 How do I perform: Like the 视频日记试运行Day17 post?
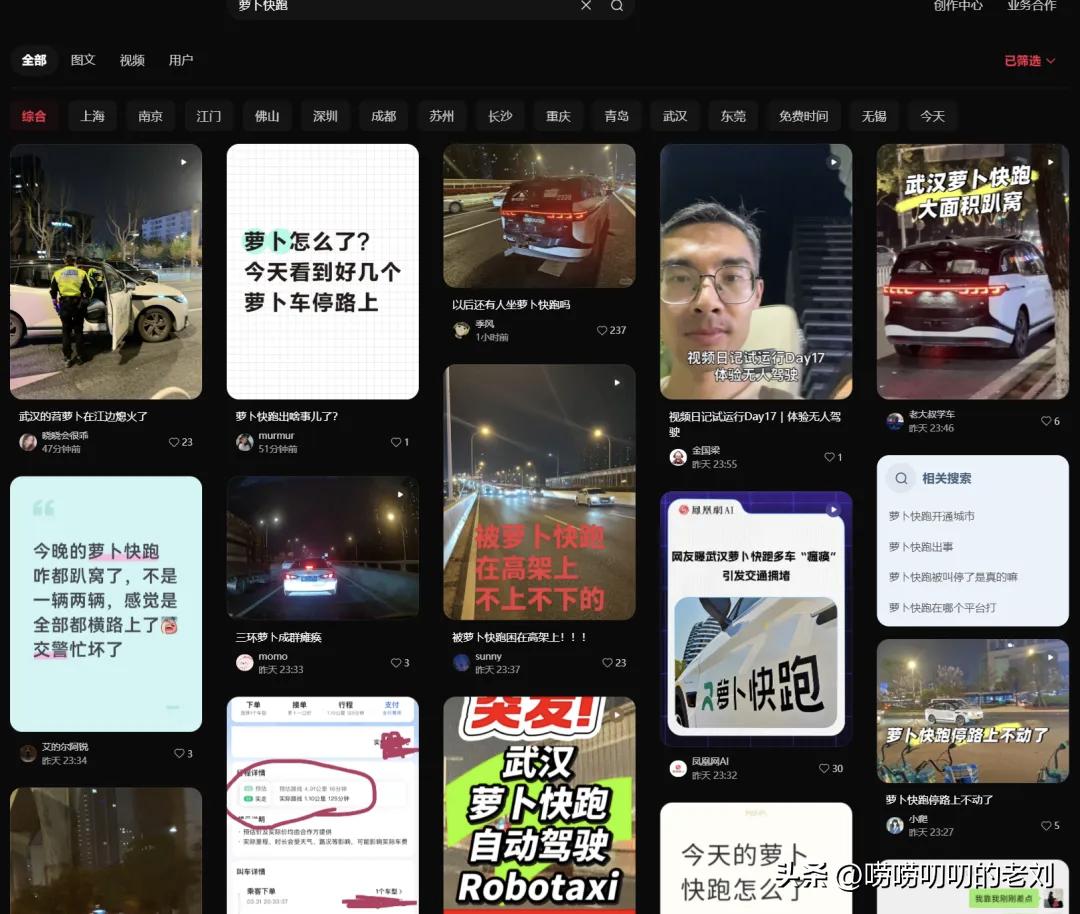[829, 457]
